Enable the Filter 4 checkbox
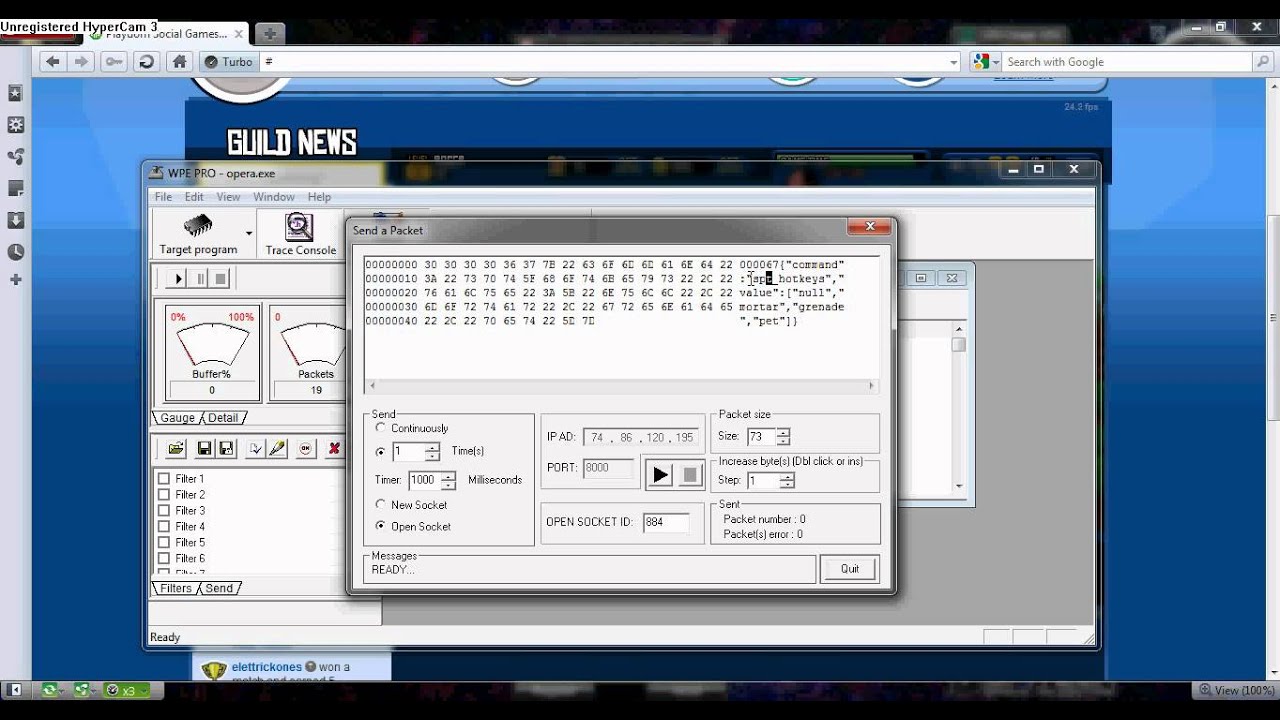The height and width of the screenshot is (720, 1280). click(163, 527)
